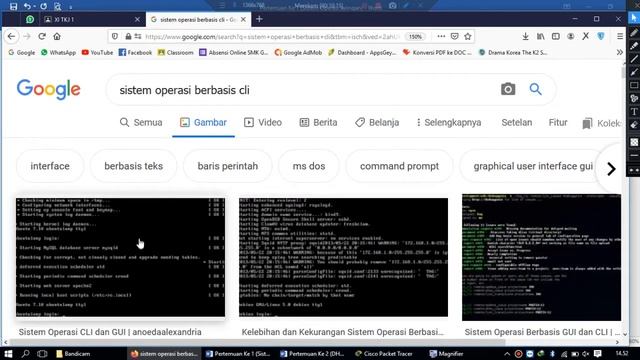Switch to Cisco Packet Tracer in the taskbar
Viewport: 640px width, 360px height.
(x=384, y=353)
